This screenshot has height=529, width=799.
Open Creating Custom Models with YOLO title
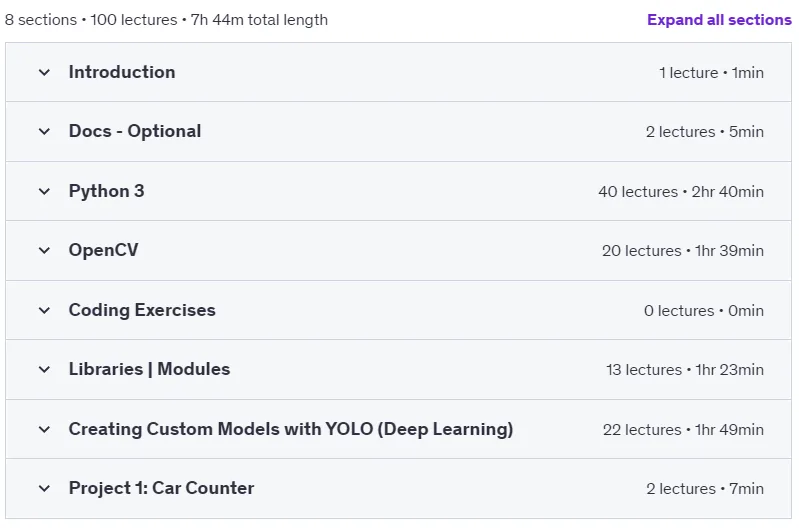click(291, 429)
